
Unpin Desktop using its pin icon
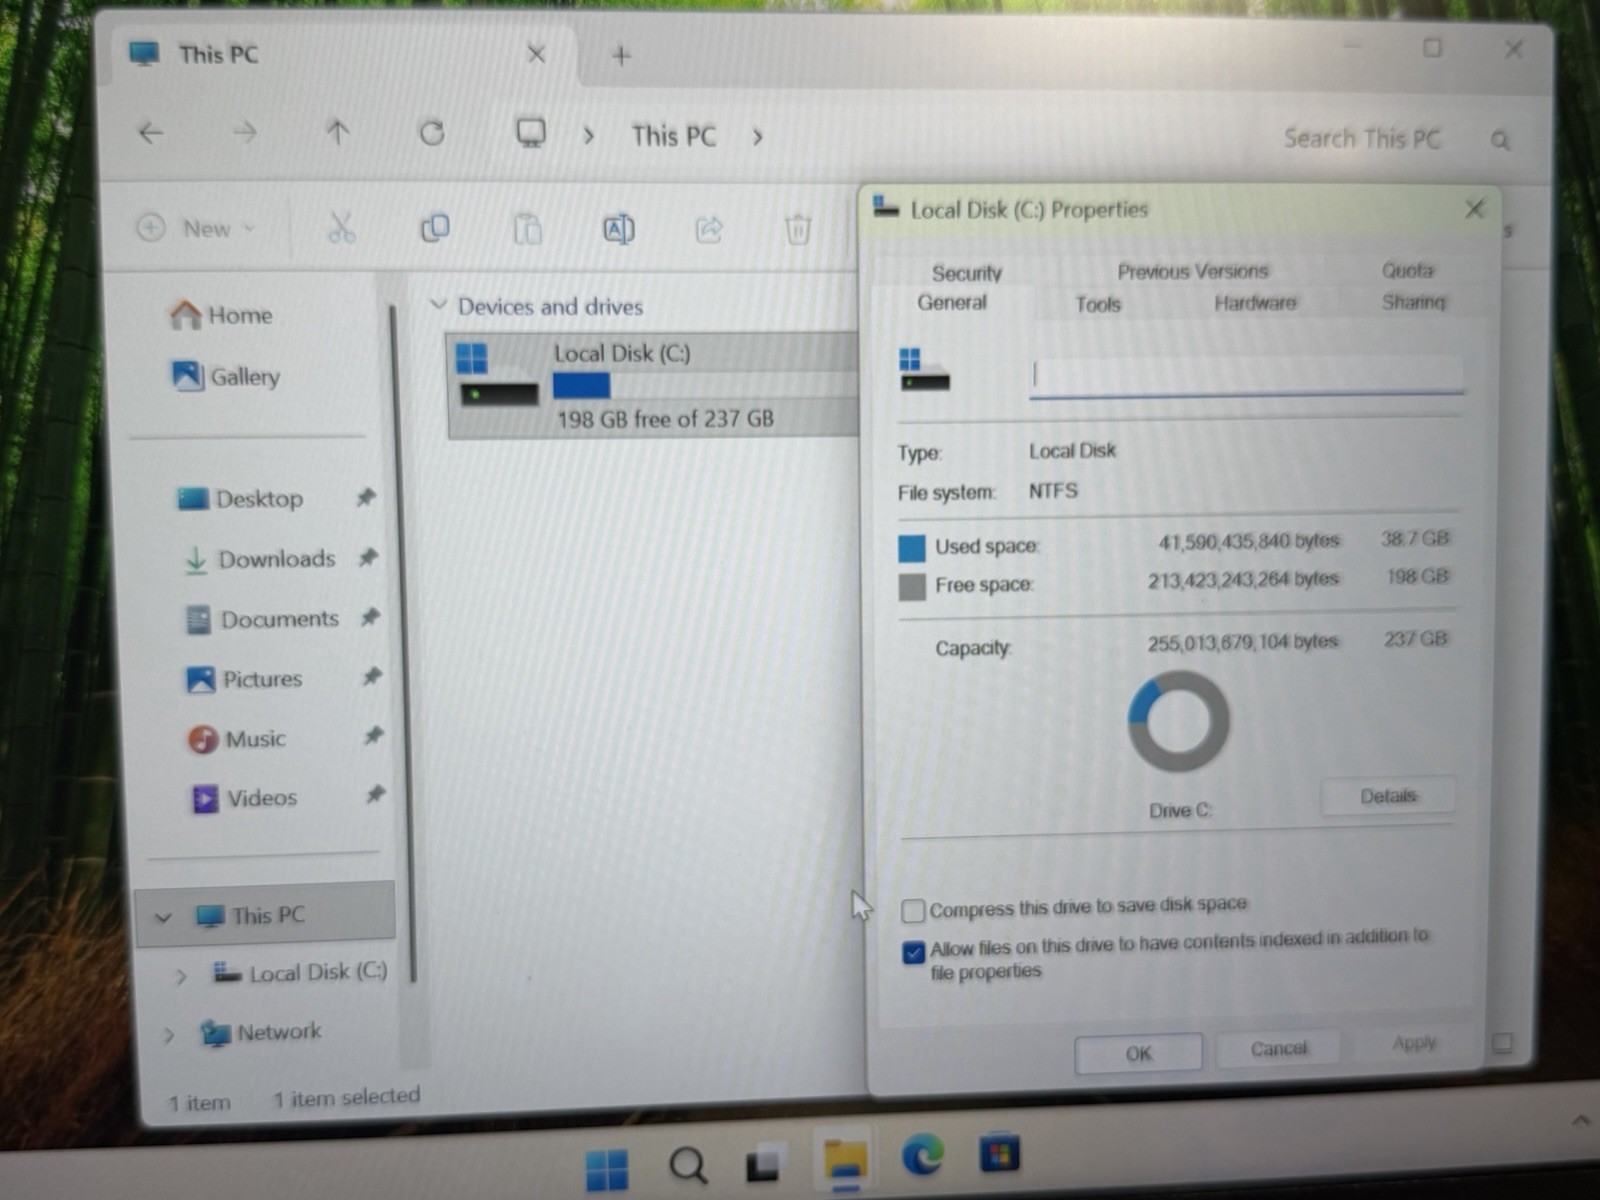pos(366,497)
